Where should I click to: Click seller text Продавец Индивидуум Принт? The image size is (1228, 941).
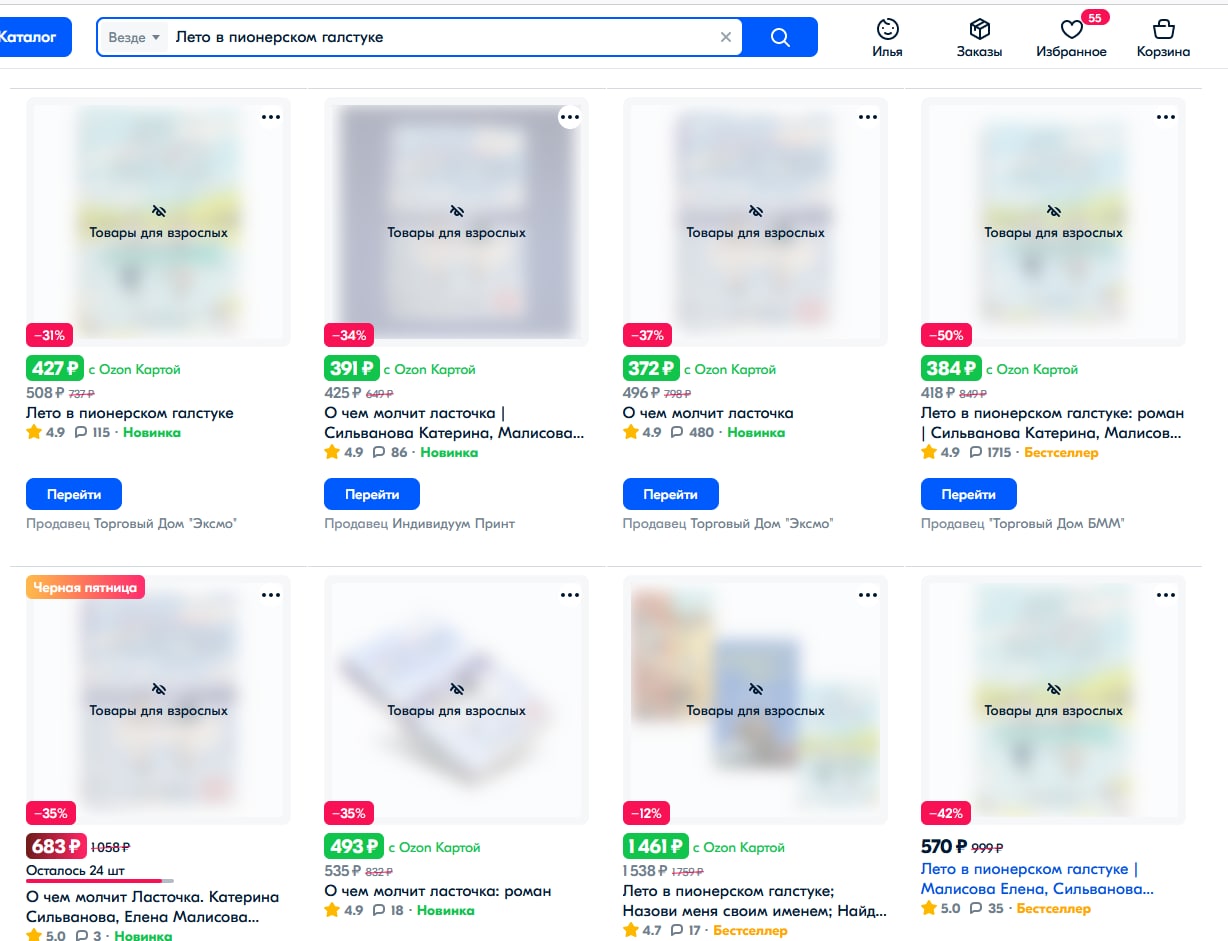[420, 523]
